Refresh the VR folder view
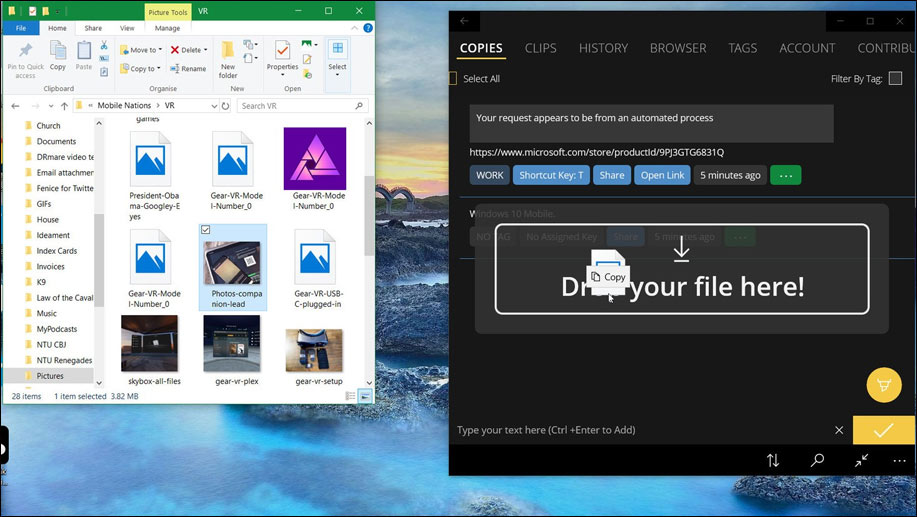917x517 pixels. tap(226, 106)
